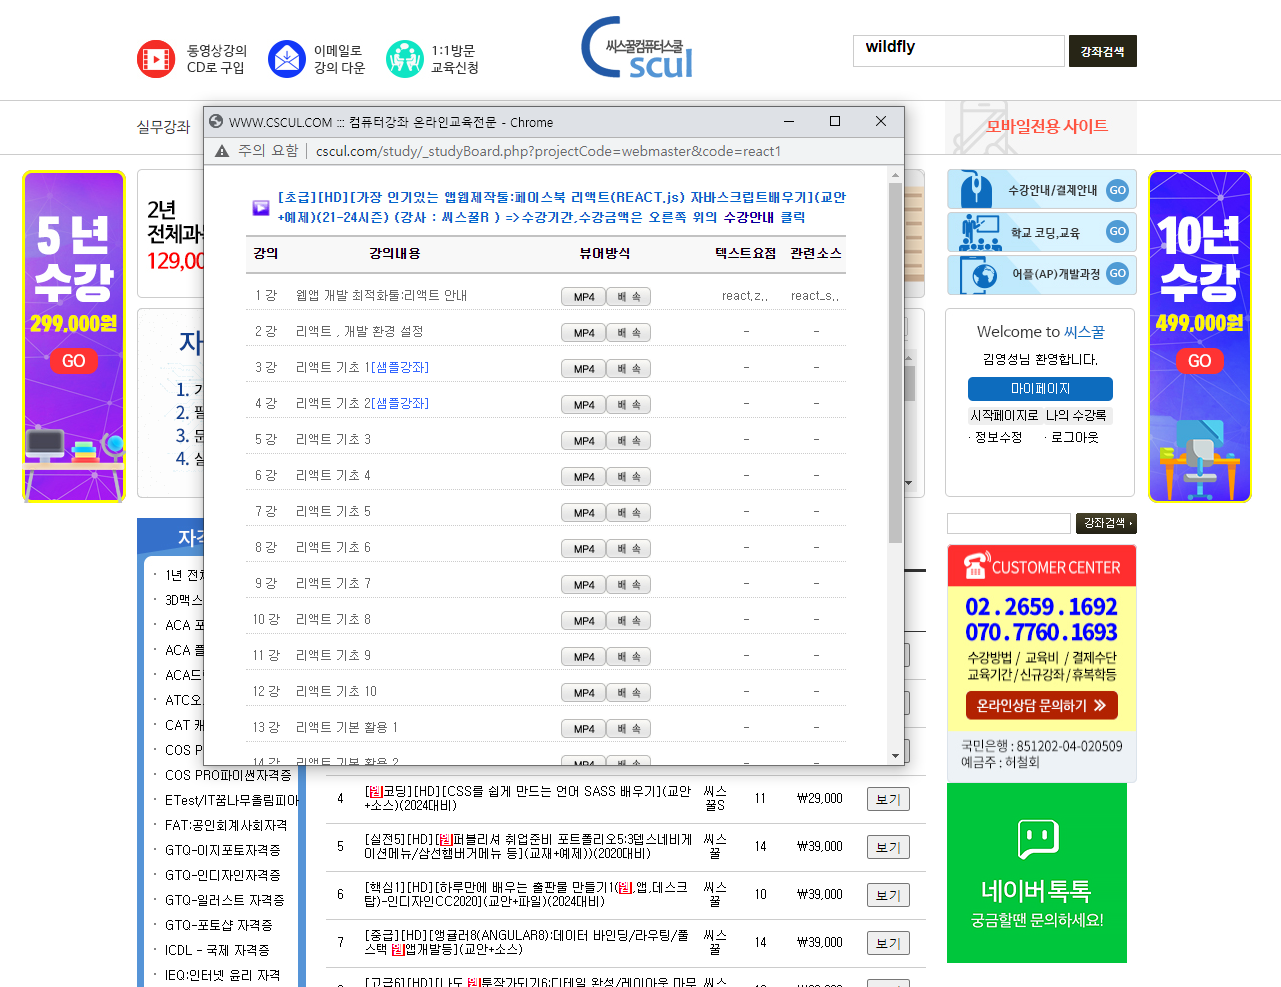
Task: Click 보기 button for 출판물 만들기 인디자인 row
Action: tap(888, 895)
